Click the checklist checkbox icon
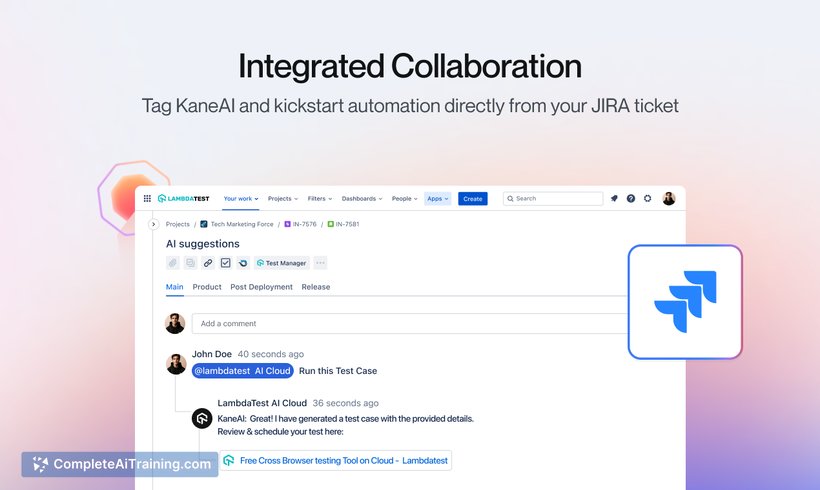 [x=225, y=263]
